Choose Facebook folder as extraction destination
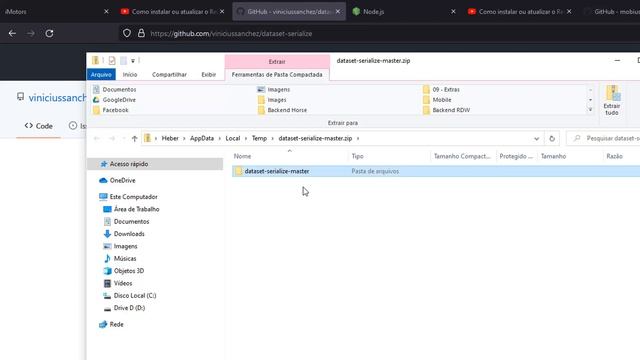 coord(111,110)
